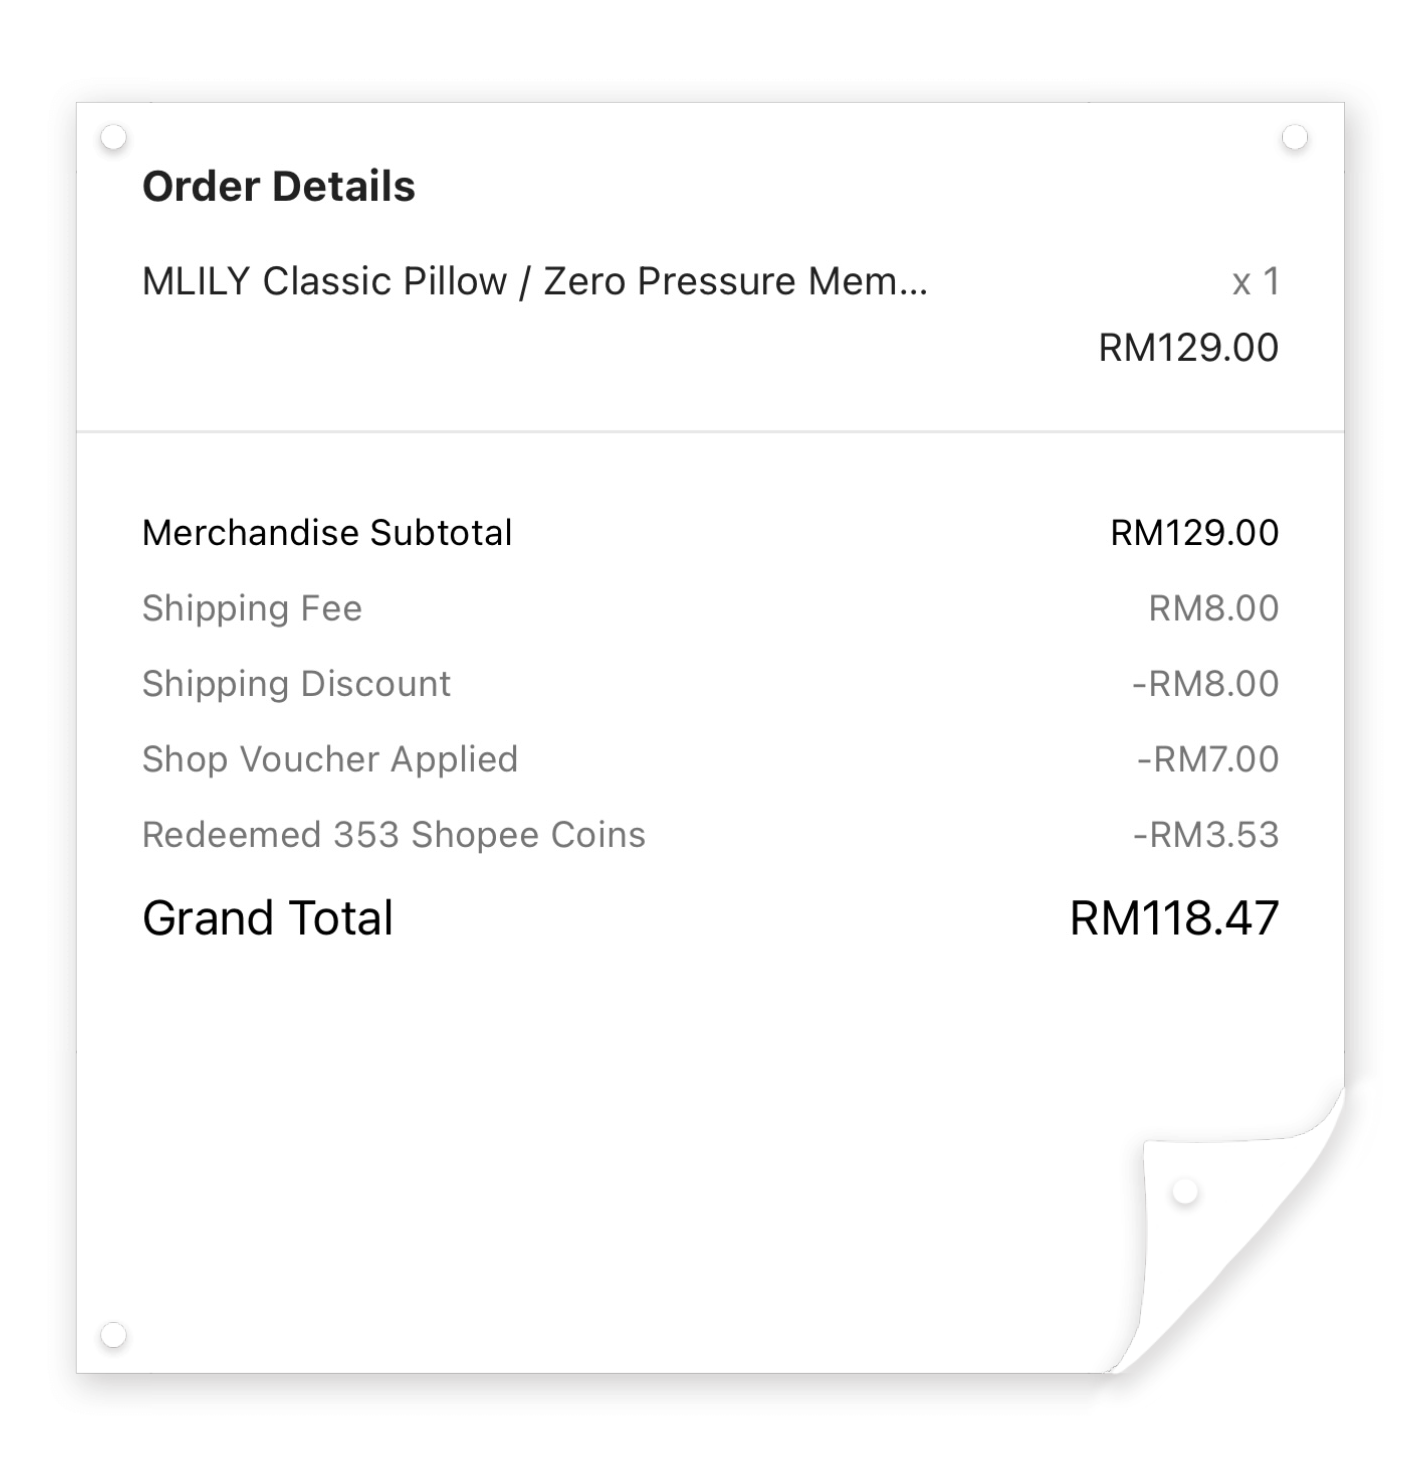This screenshot has width=1421, height=1475.
Task: Click the Grand Total amount RM118.47
Action: click(x=1174, y=918)
